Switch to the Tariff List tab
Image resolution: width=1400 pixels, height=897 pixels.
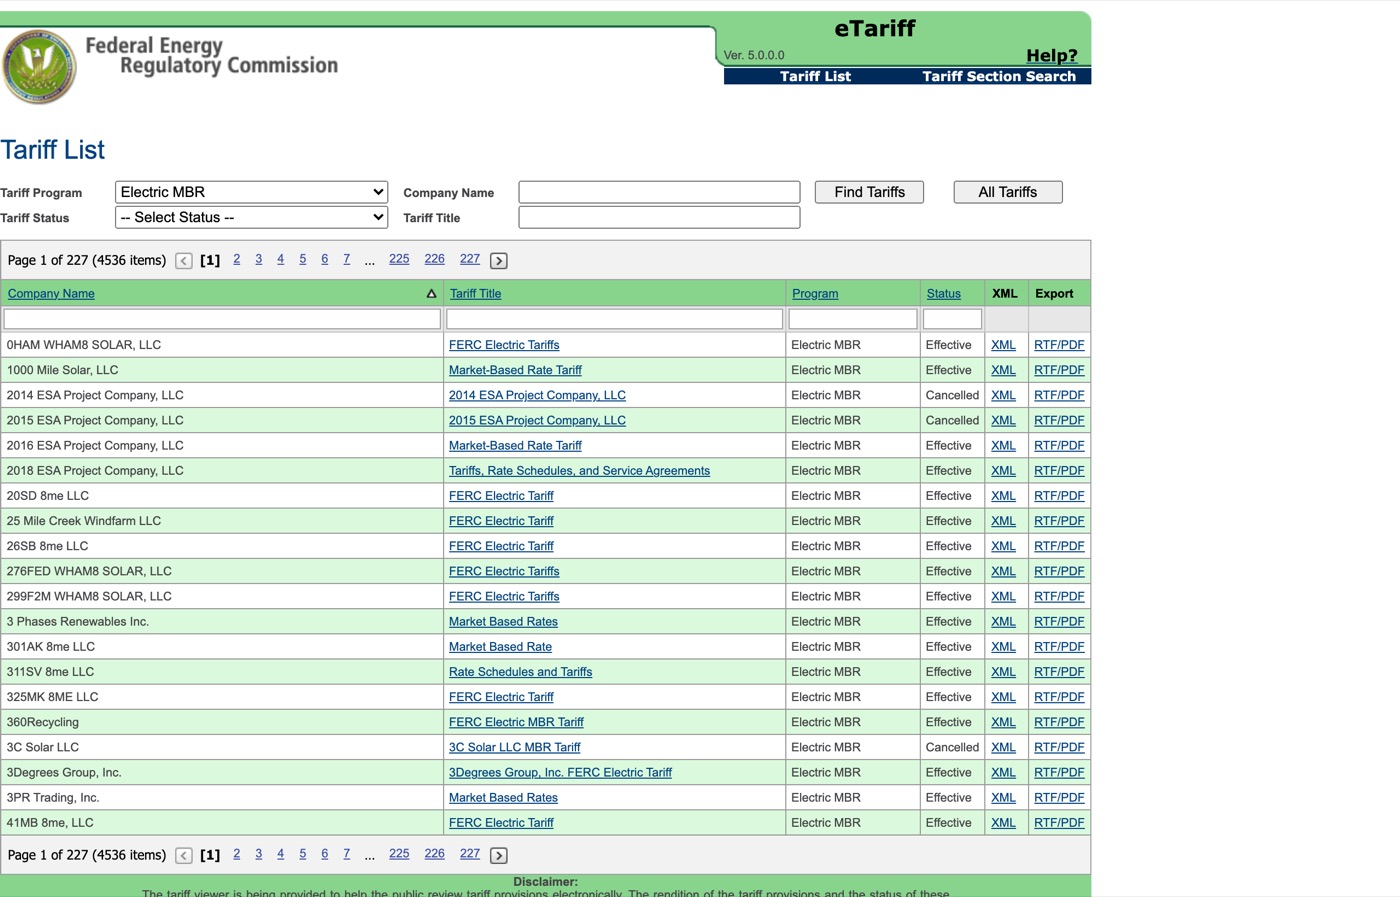pos(815,76)
